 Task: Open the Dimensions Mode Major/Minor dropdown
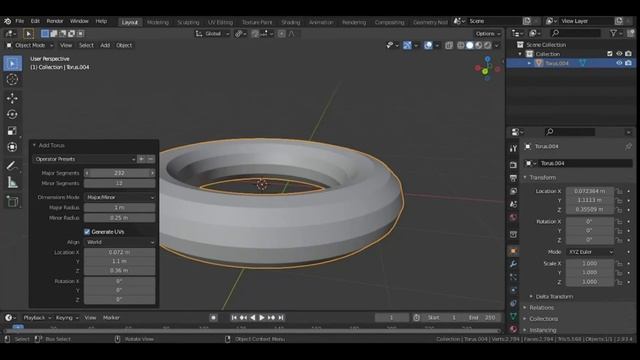point(120,197)
